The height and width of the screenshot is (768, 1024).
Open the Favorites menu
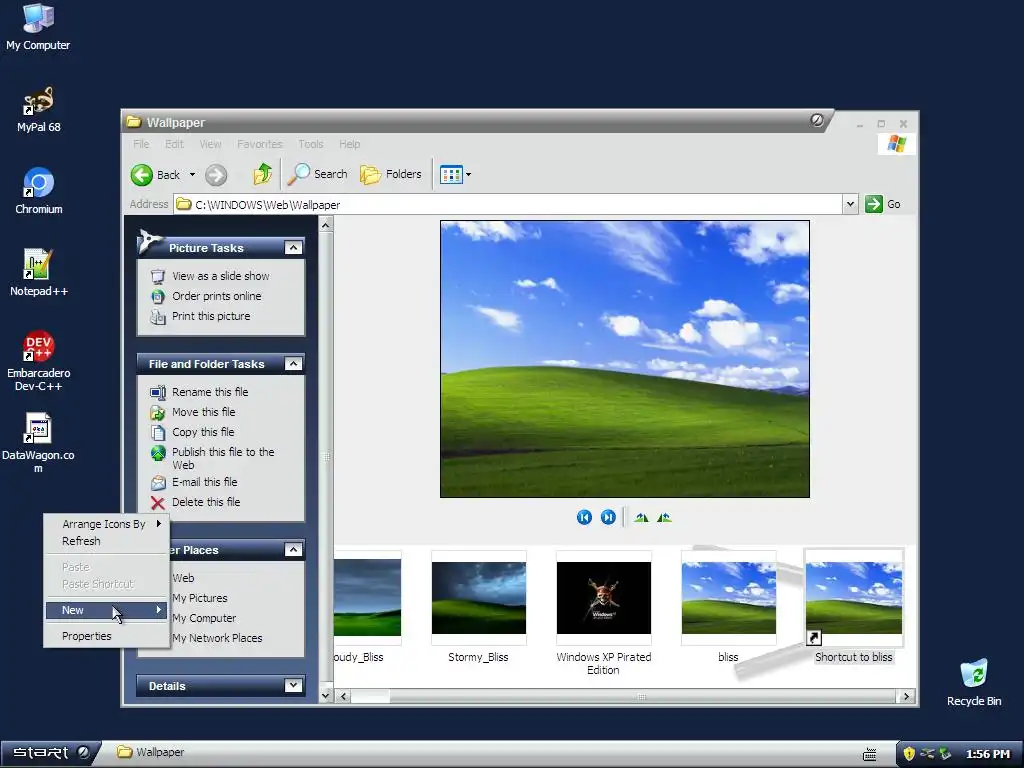[x=260, y=144]
